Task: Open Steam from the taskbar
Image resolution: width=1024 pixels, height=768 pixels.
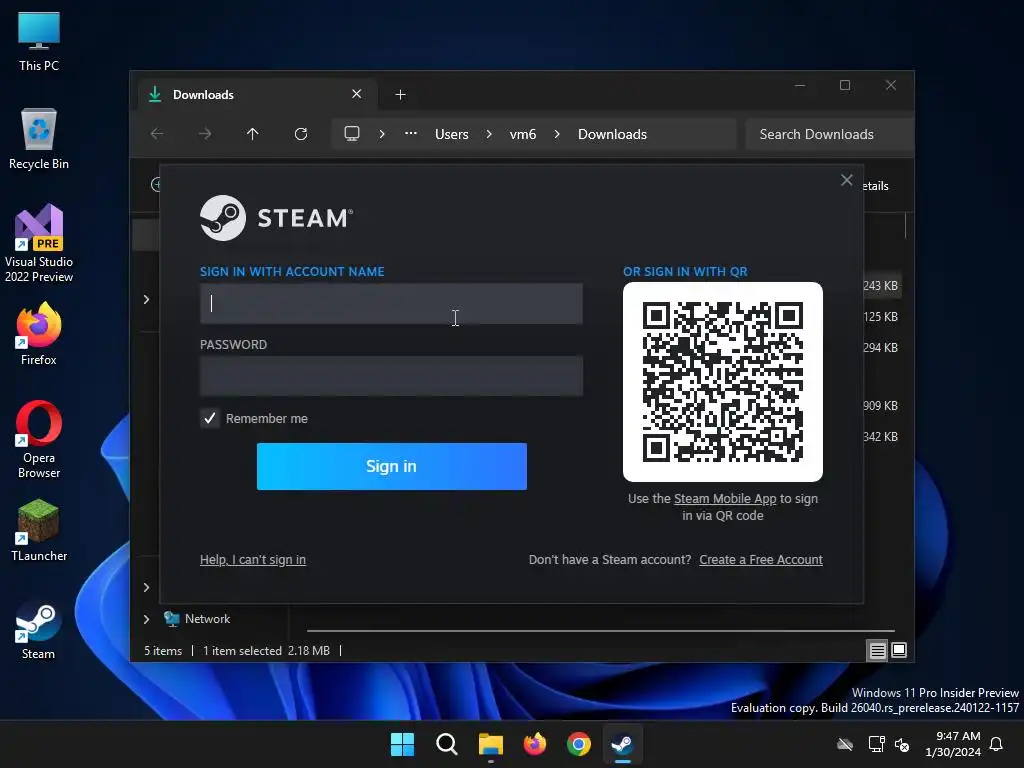Action: [x=622, y=744]
